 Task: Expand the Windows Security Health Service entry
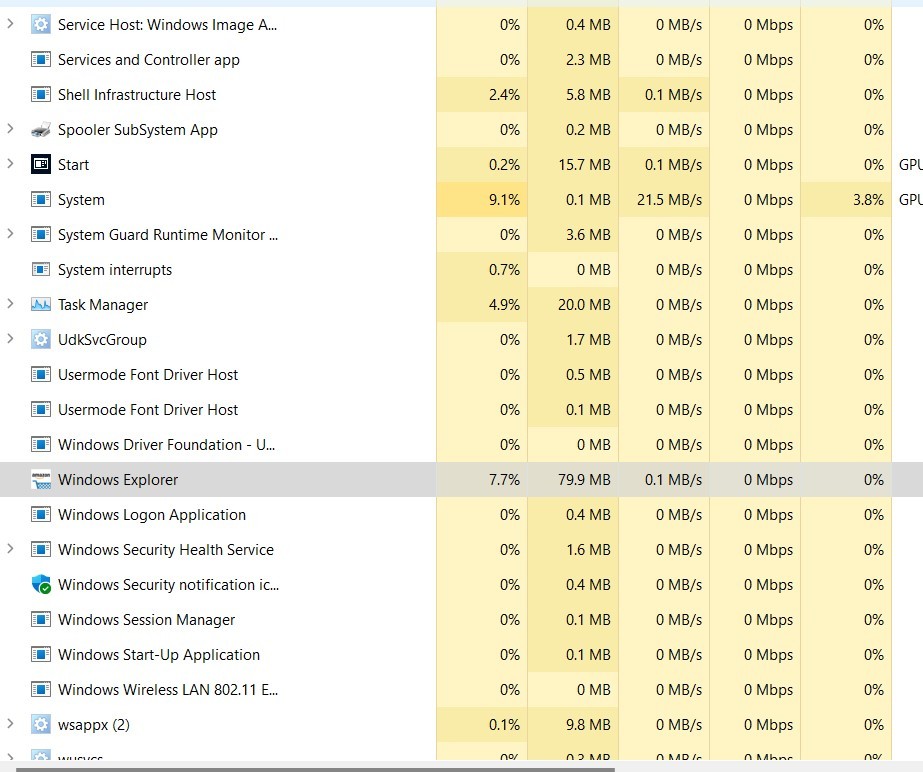click(10, 548)
